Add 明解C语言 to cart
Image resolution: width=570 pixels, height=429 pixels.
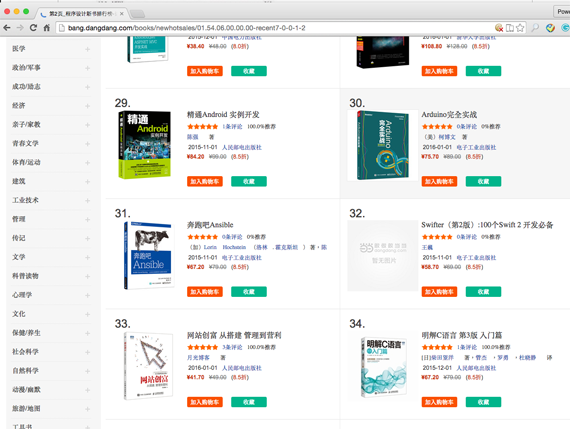click(x=439, y=402)
